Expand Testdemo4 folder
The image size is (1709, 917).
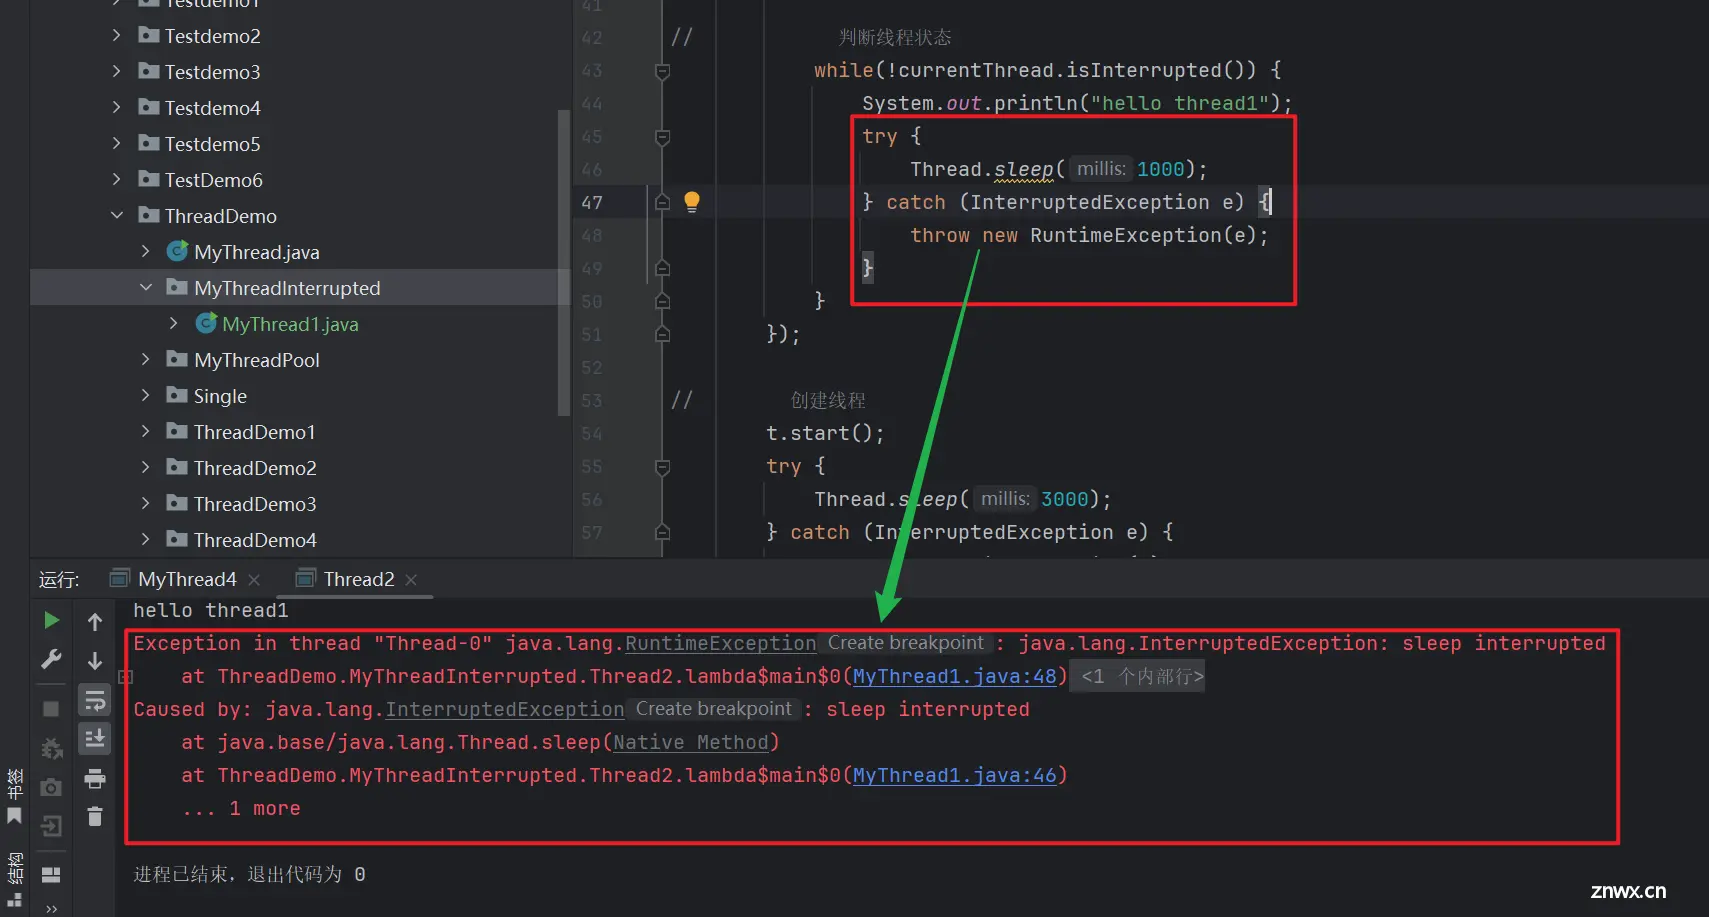click(x=116, y=108)
